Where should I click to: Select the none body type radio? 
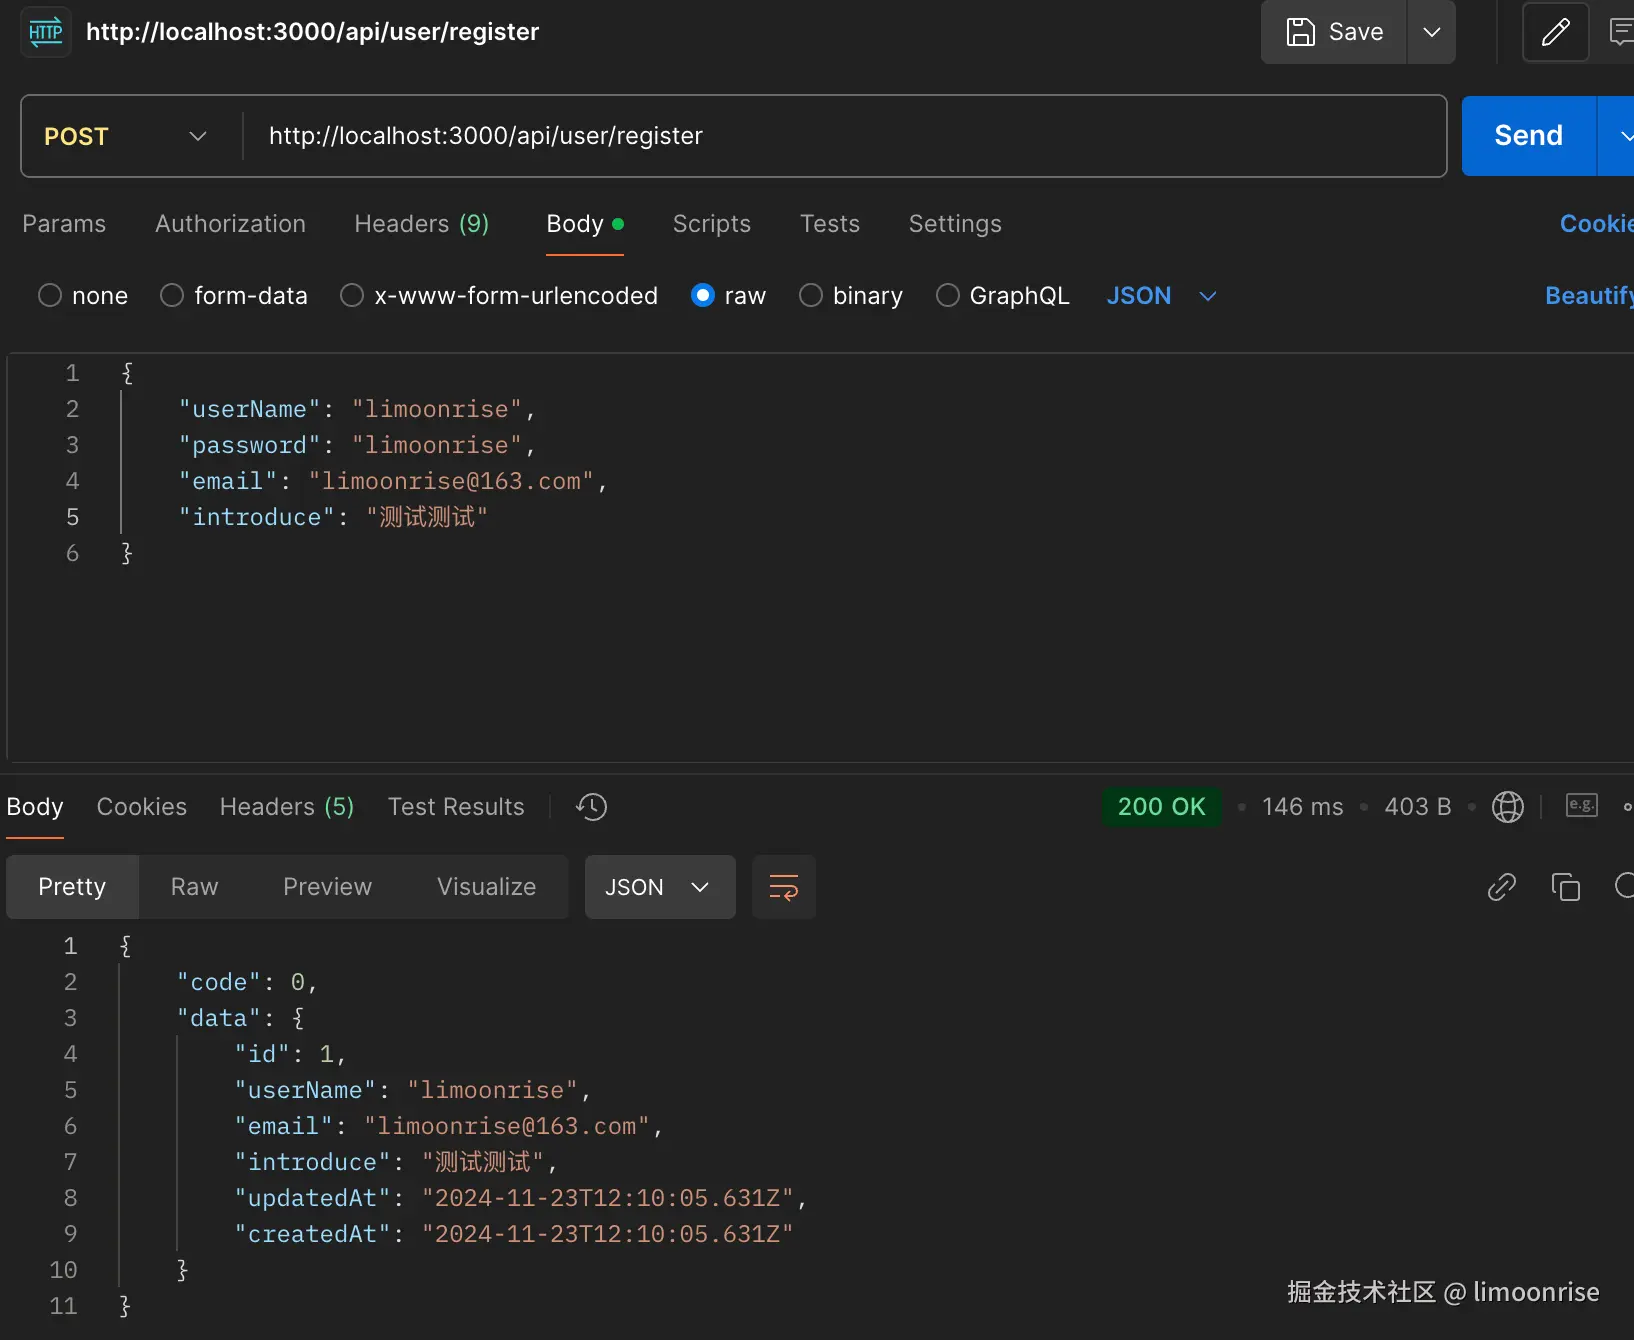point(50,296)
